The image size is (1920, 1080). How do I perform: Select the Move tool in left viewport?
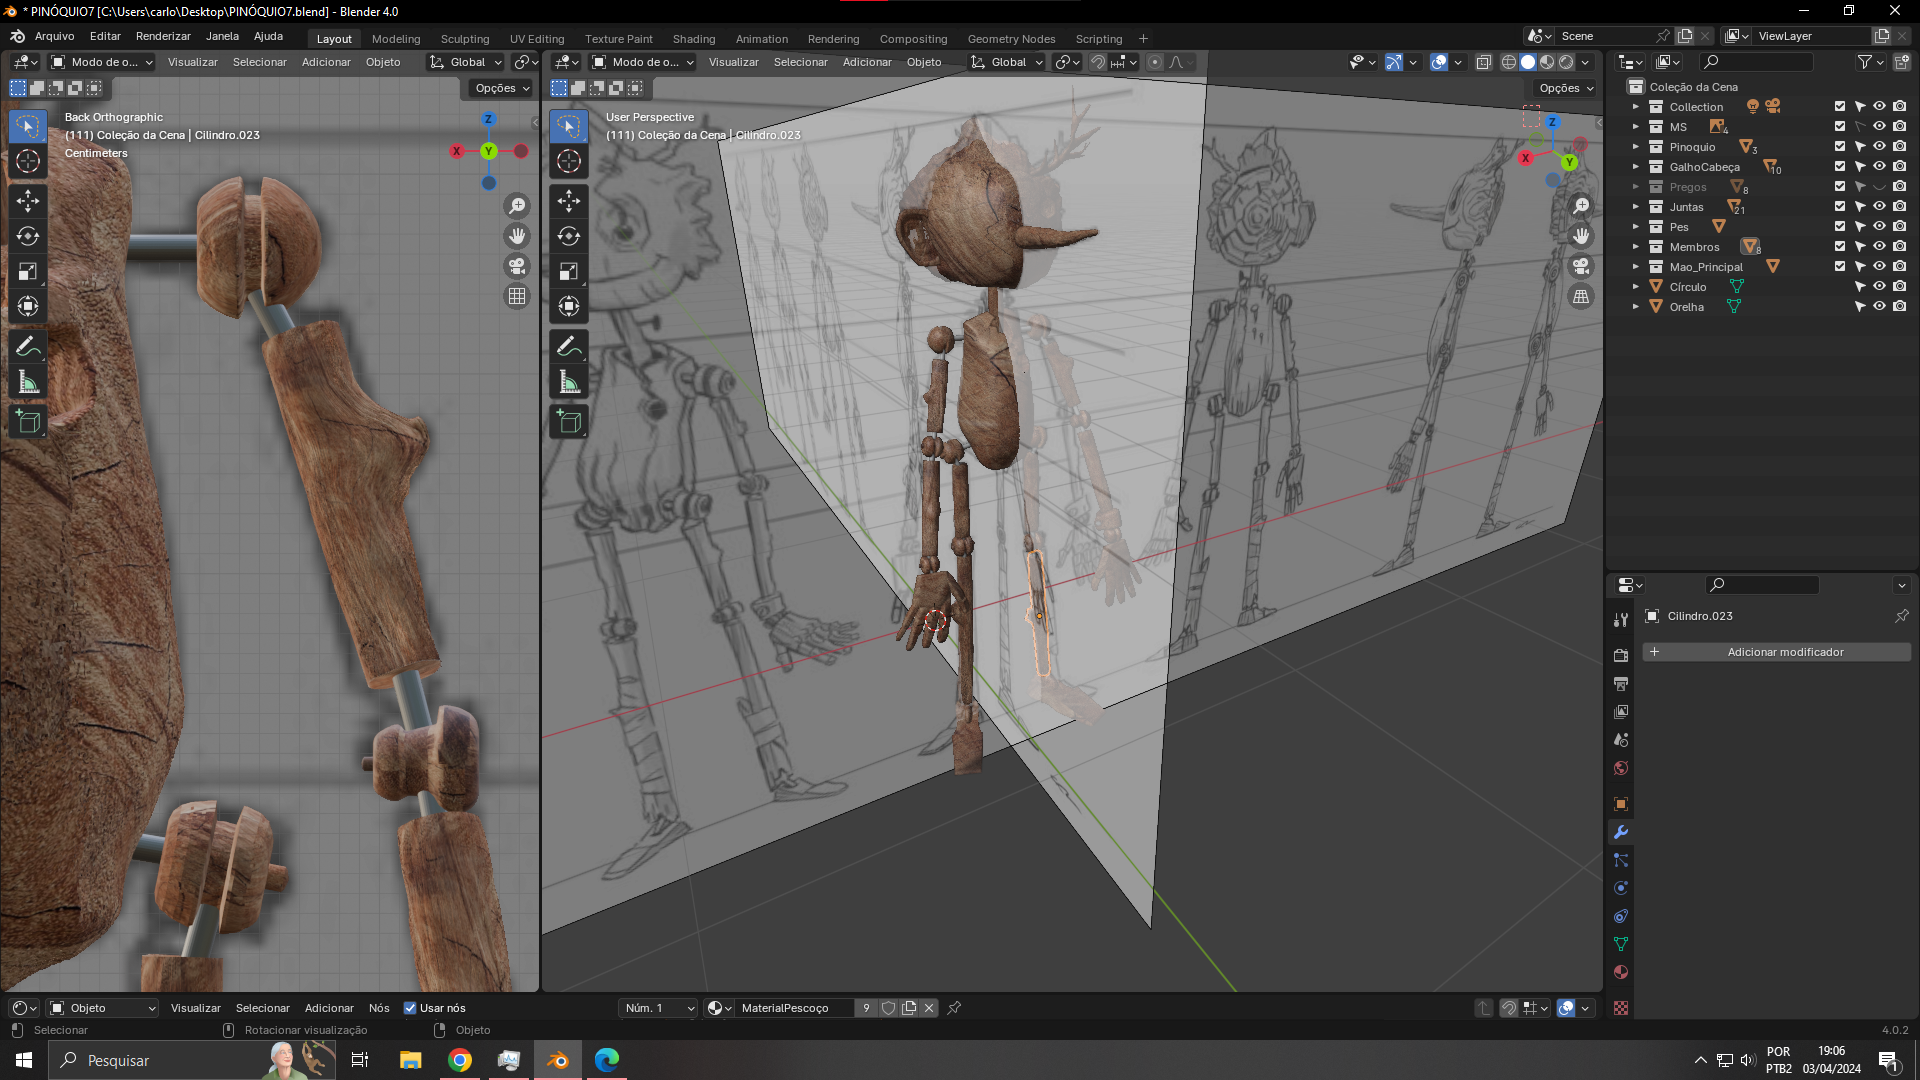click(28, 201)
